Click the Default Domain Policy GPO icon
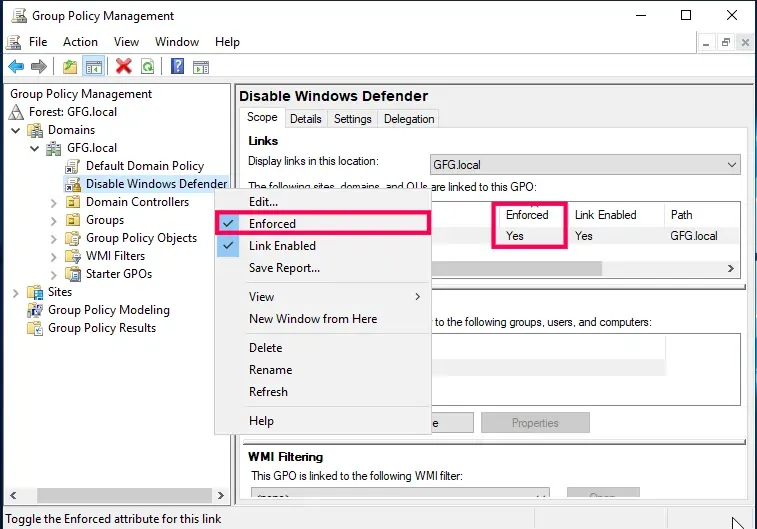Screen dimensions: 757x529 click(x=72, y=167)
